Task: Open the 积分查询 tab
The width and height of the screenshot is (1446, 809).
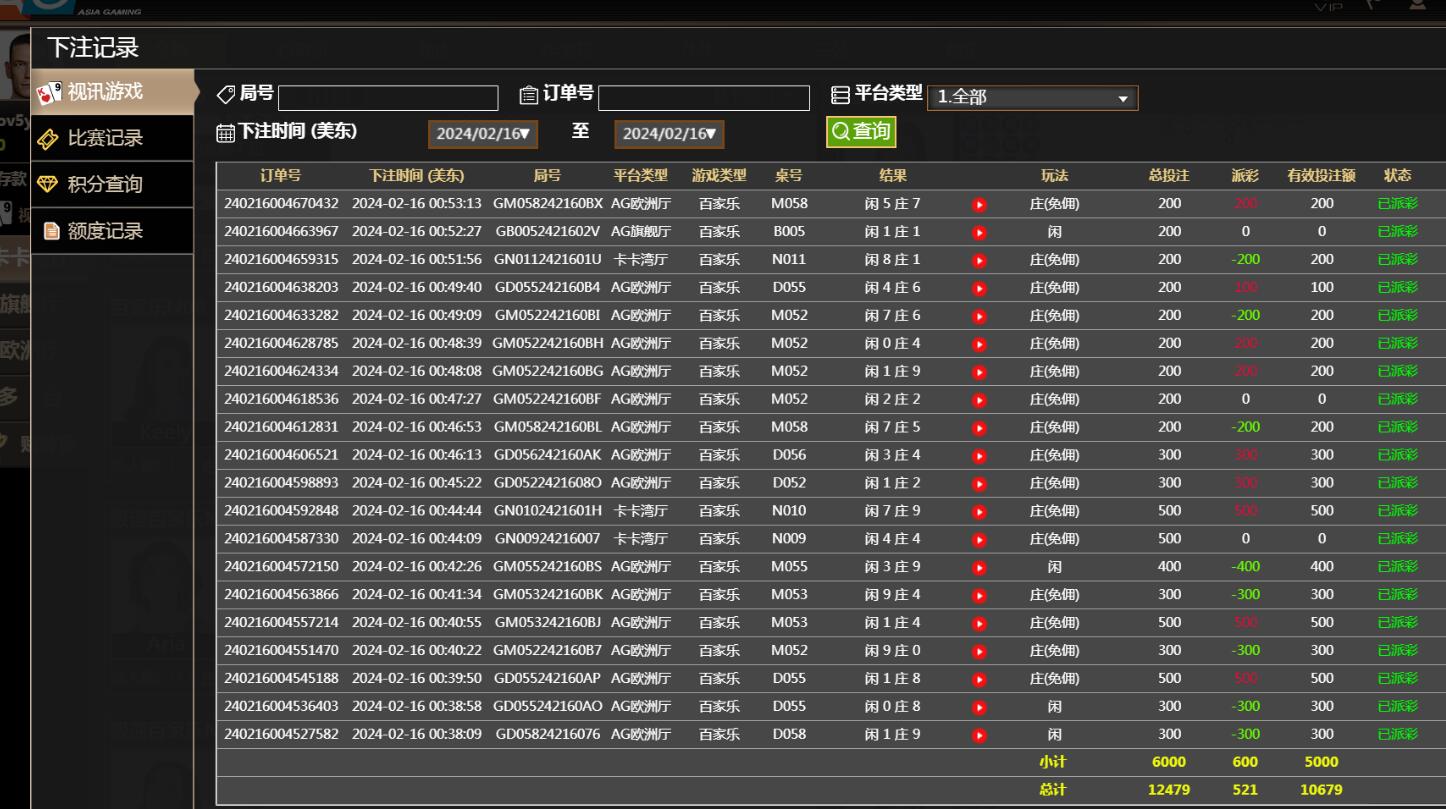Action: pos(112,184)
